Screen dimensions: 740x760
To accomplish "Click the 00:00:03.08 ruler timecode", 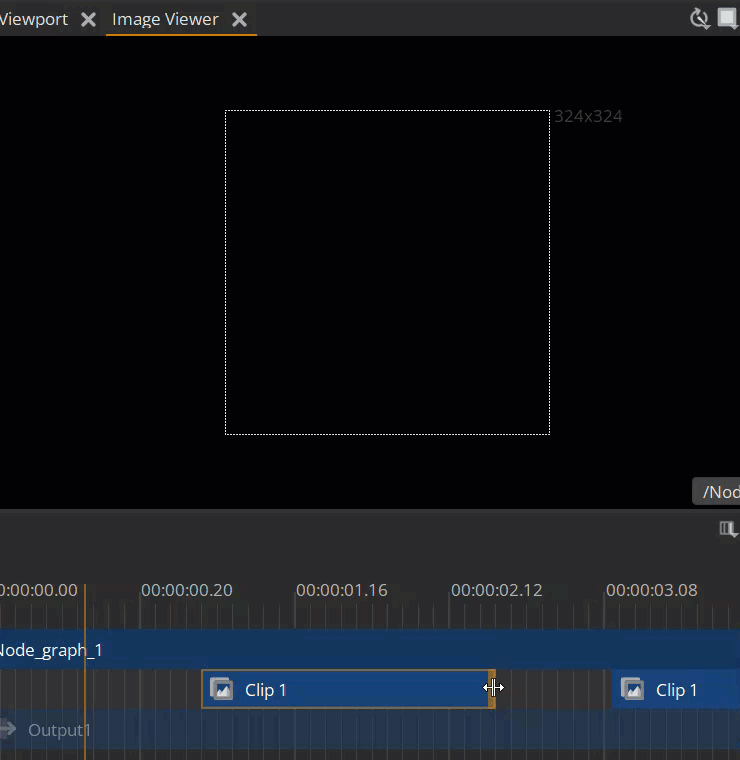I will 652,590.
